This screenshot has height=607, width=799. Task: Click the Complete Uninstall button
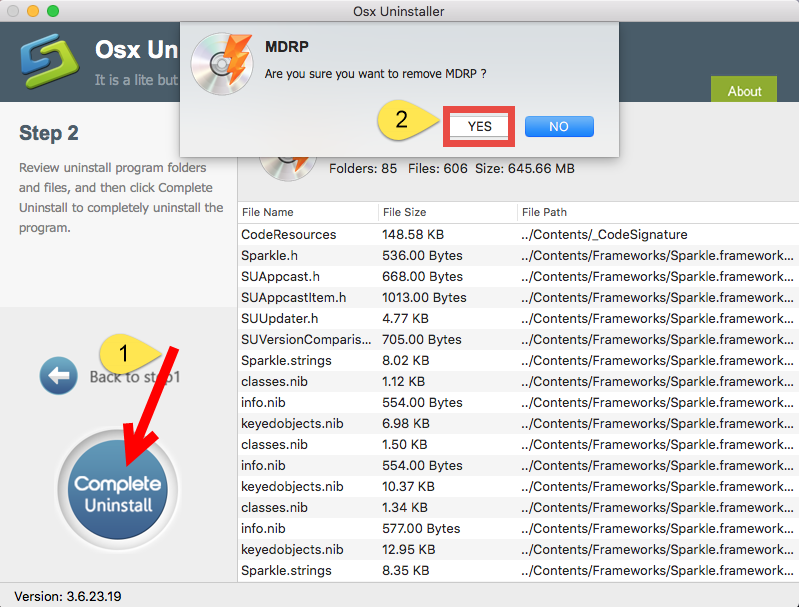(118, 490)
